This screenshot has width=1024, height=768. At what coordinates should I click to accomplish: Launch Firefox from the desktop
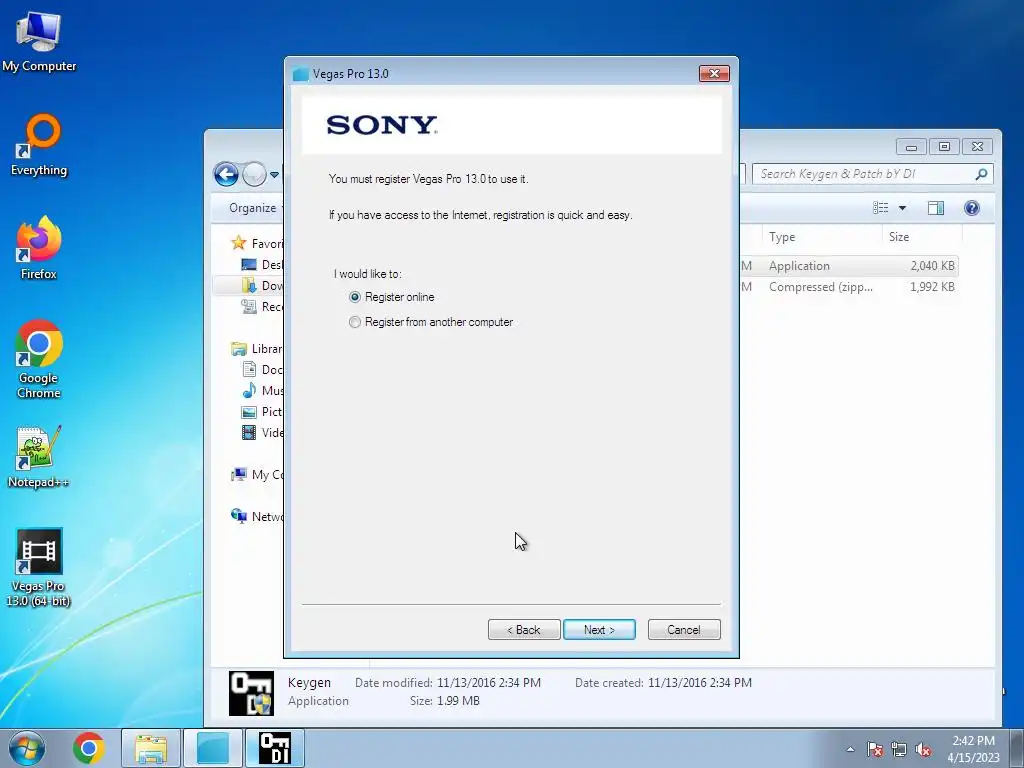tap(39, 248)
